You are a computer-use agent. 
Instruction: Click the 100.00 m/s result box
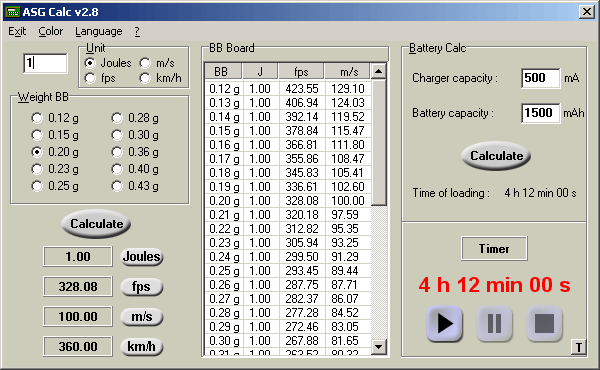point(78,316)
